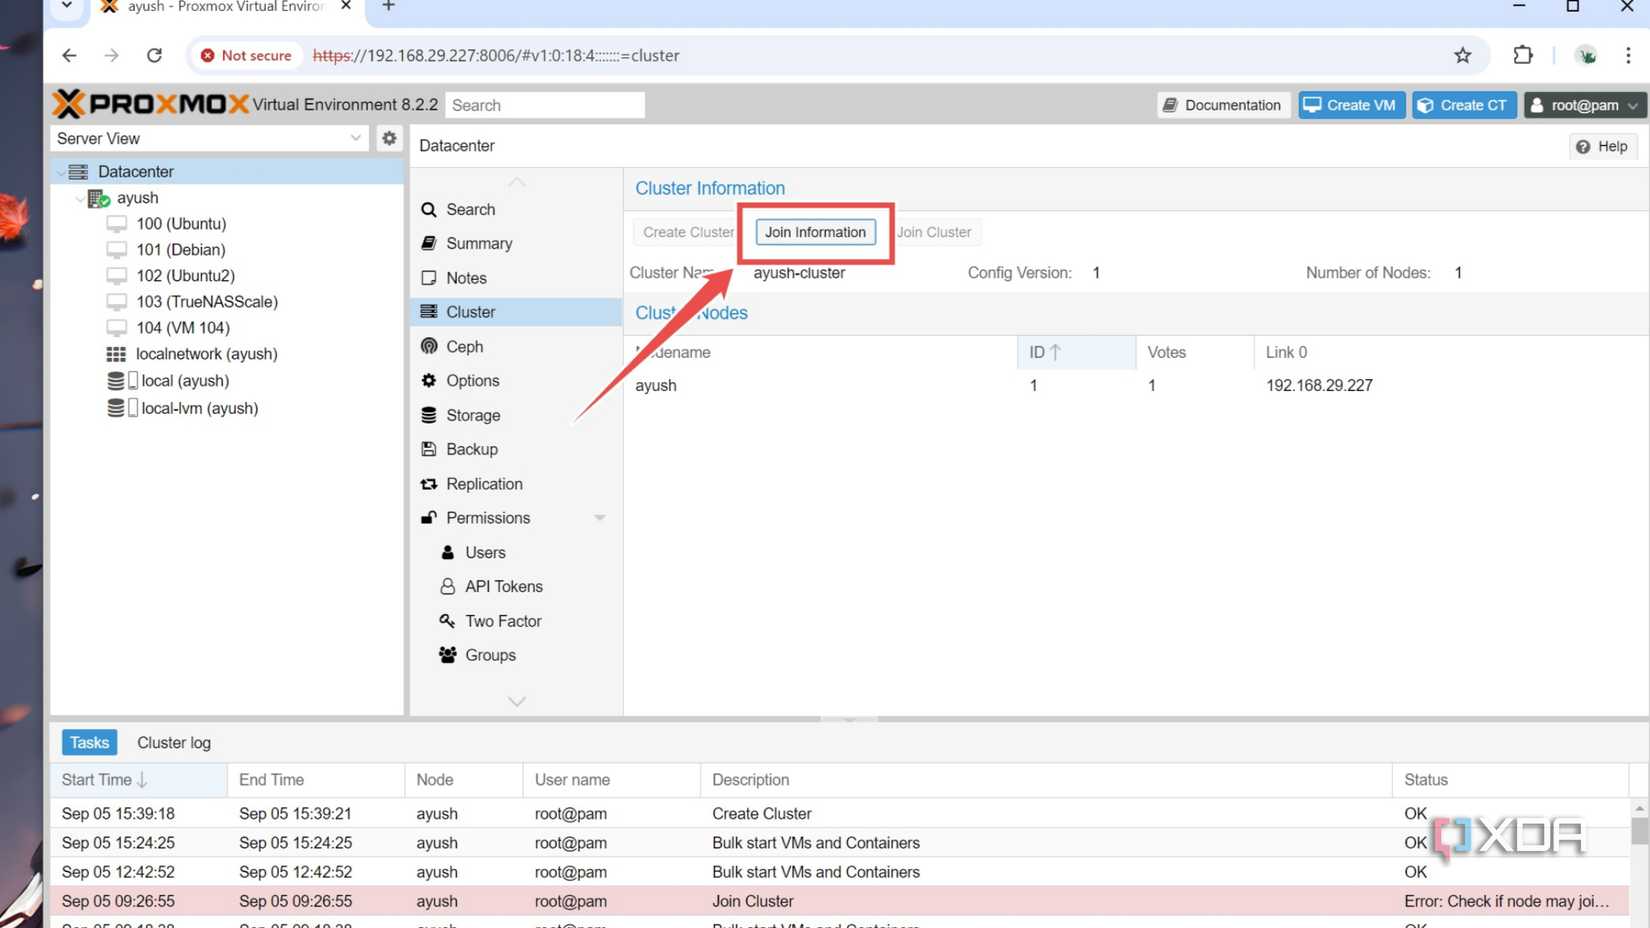Screen dimensions: 1650x928
Task: Click the API Tokens icon
Action: (x=448, y=587)
